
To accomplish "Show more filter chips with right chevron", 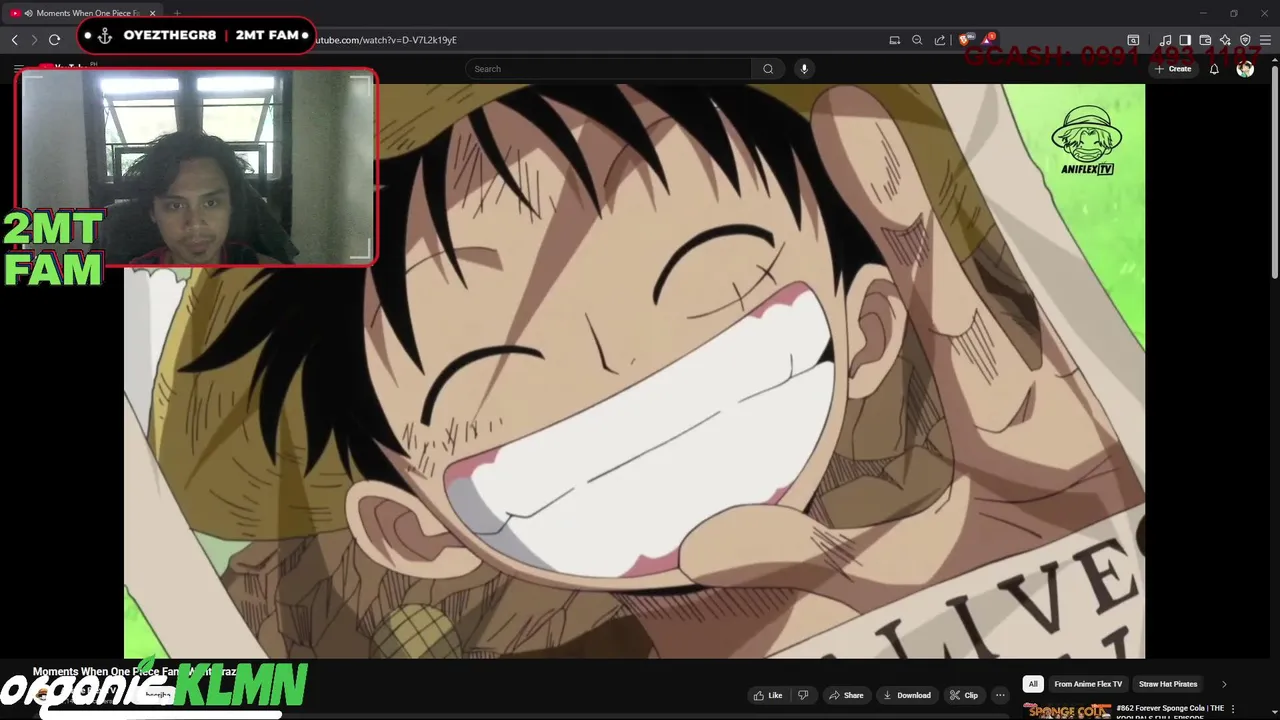I will (1224, 684).
